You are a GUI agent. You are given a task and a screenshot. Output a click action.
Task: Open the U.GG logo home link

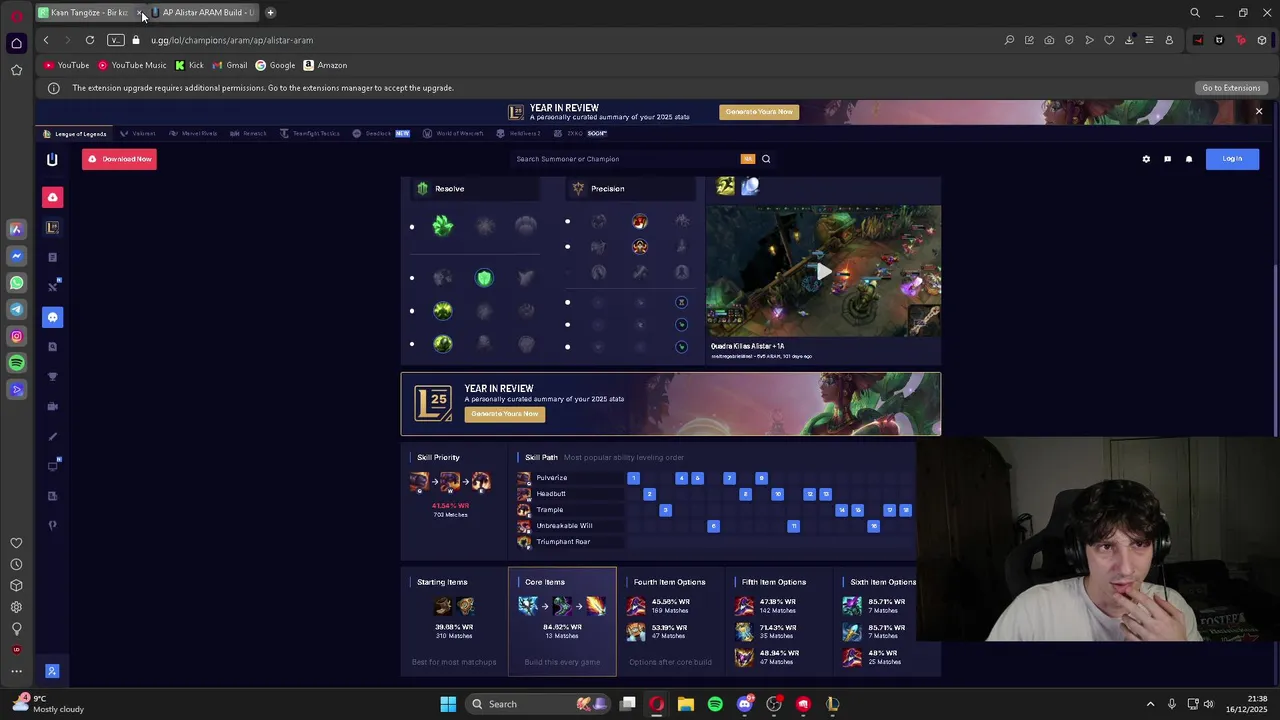point(52,159)
